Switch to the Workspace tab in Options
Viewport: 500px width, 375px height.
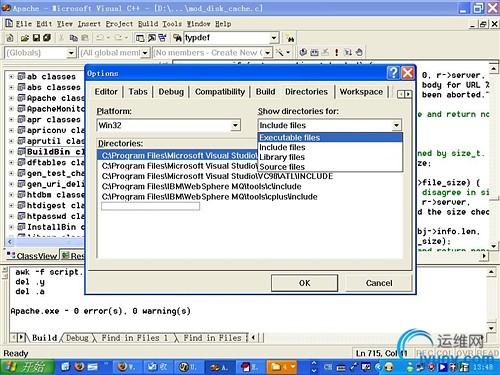(361, 92)
